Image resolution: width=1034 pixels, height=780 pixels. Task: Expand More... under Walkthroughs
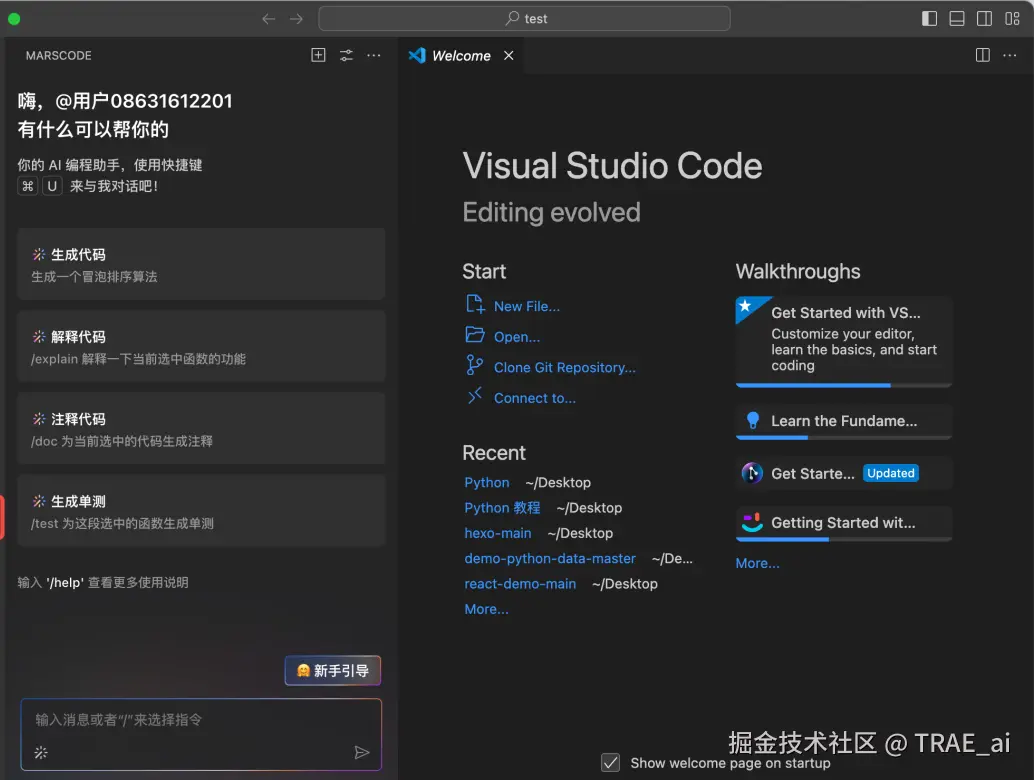757,563
